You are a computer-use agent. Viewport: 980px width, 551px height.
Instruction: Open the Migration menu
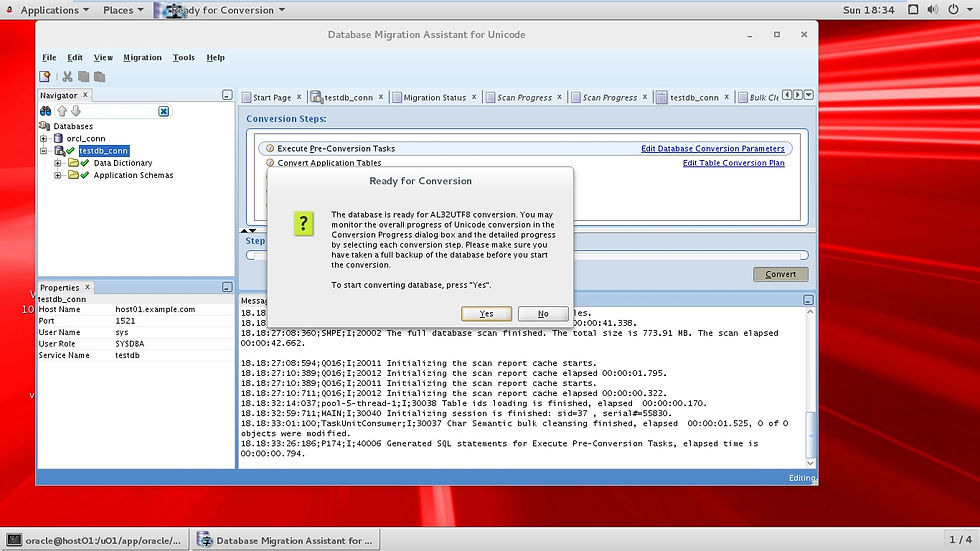pos(142,57)
